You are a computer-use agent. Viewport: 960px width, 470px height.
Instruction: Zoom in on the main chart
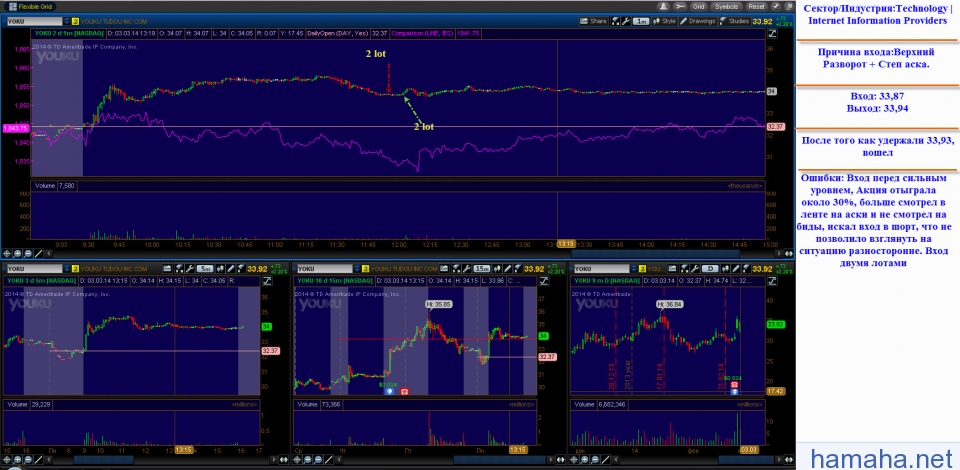17,253
